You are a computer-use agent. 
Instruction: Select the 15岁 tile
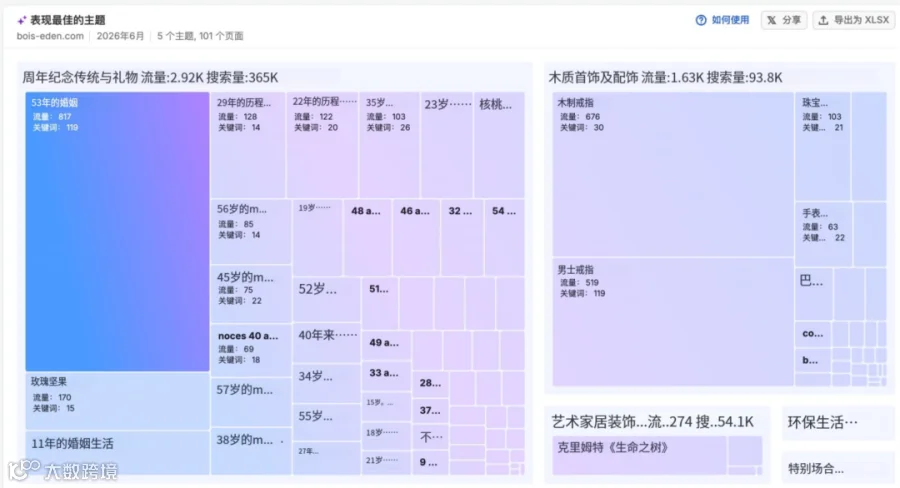click(x=386, y=406)
